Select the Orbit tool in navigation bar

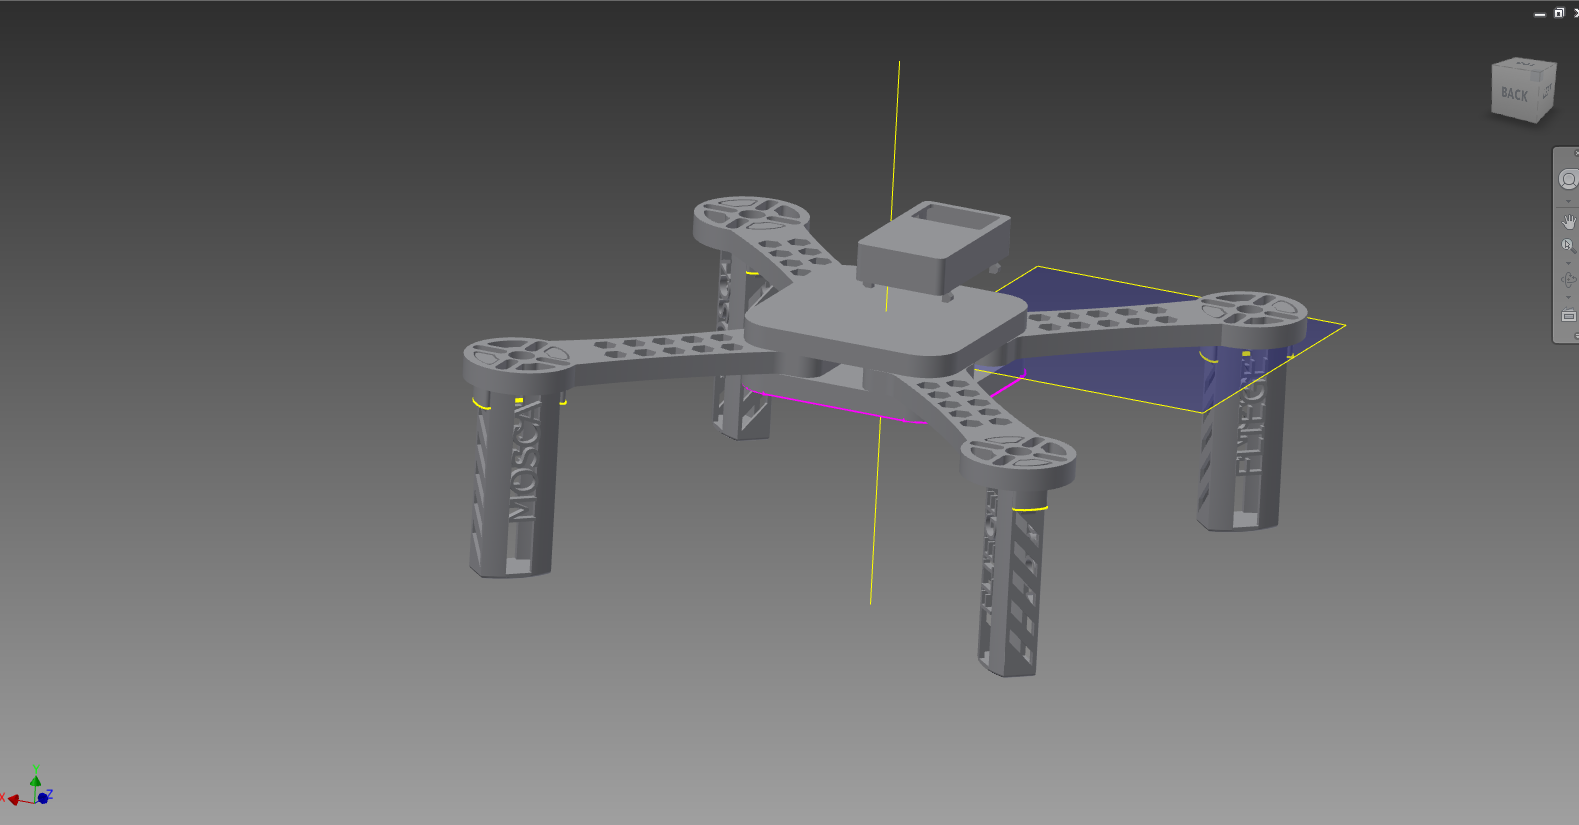1568,280
